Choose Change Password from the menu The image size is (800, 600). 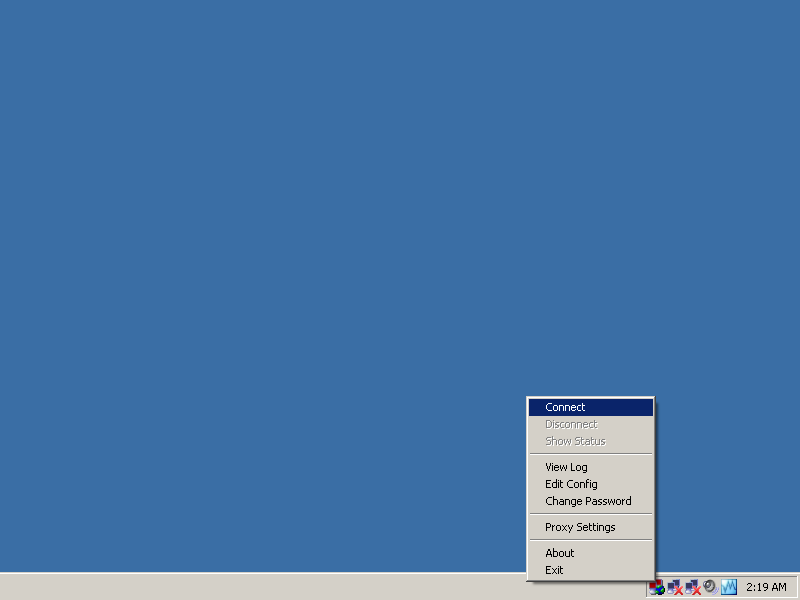tap(591, 501)
